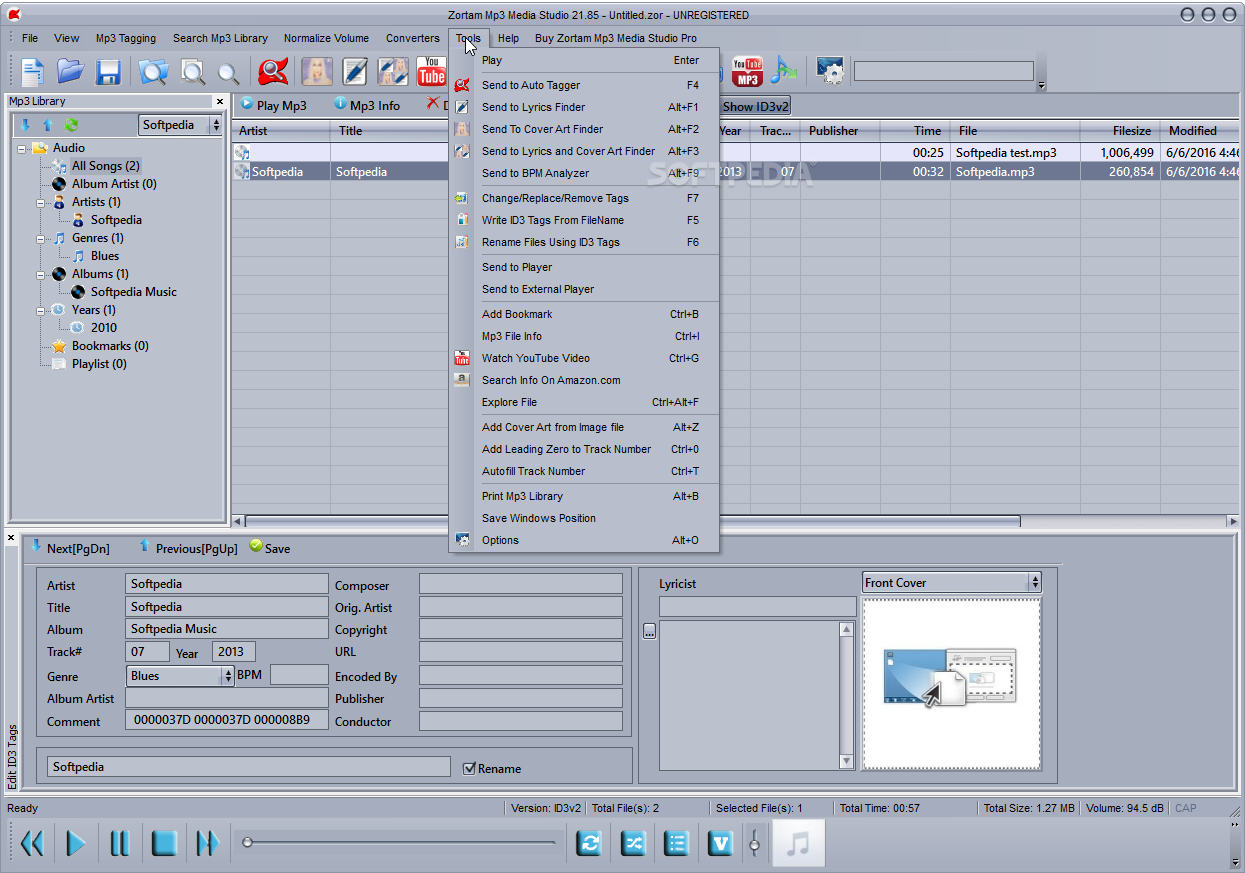Viewport: 1245px width, 873px height.
Task: Click the music note visualizer button
Action: [x=798, y=843]
